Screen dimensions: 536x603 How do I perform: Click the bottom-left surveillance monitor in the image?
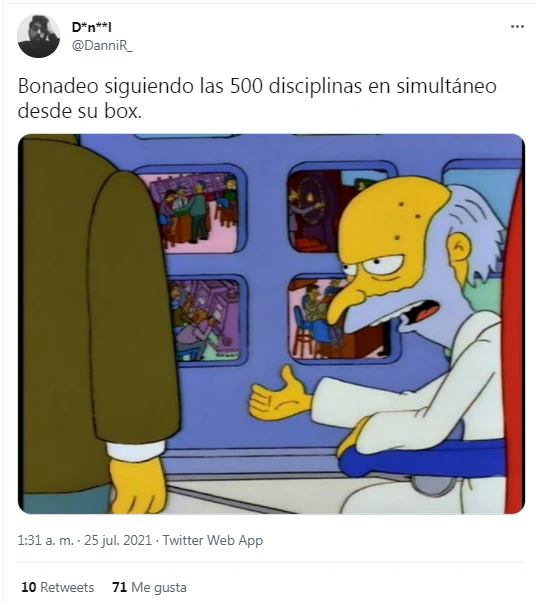click(208, 320)
